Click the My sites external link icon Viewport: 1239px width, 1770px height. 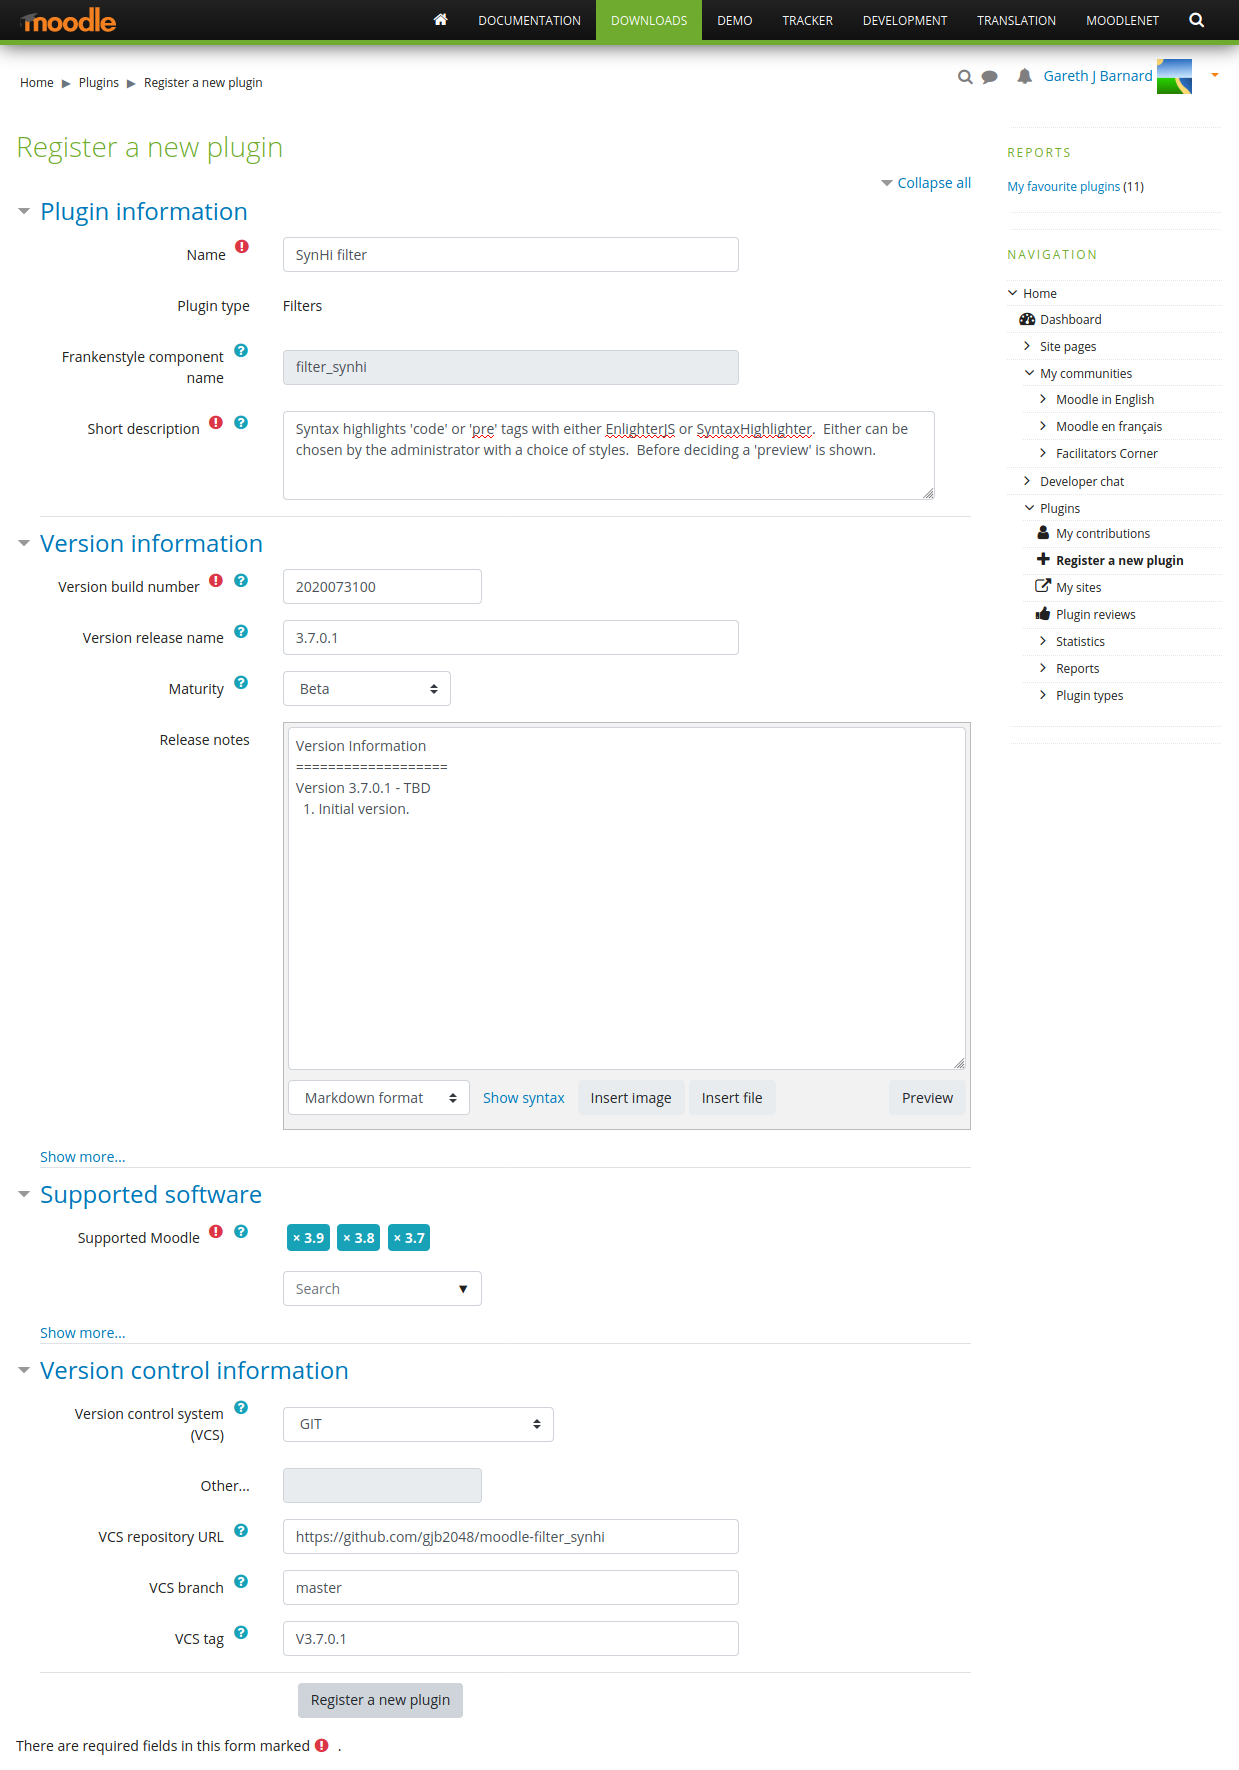(1043, 586)
